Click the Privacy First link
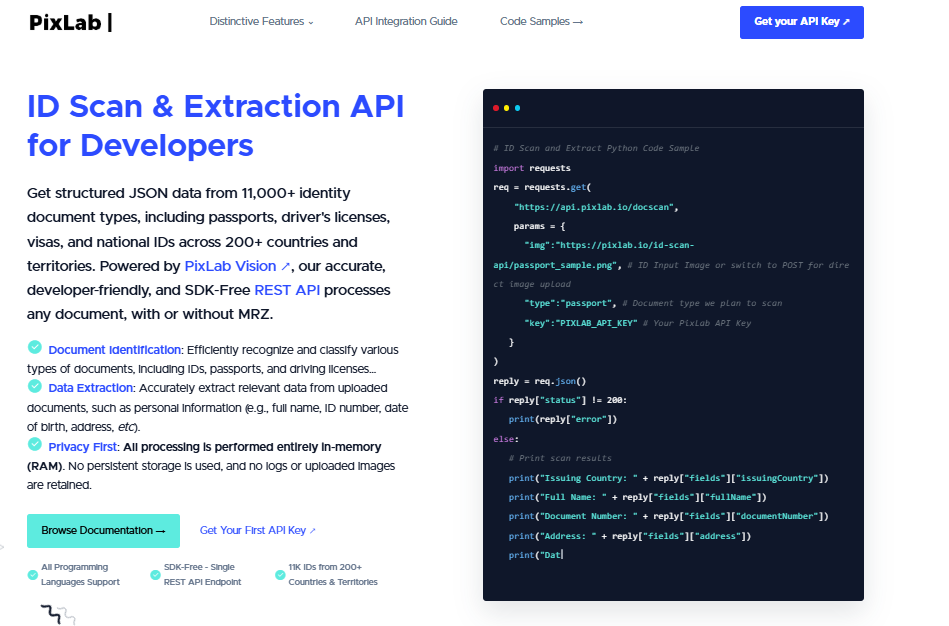Image resolution: width=949 pixels, height=626 pixels. pos(82,447)
